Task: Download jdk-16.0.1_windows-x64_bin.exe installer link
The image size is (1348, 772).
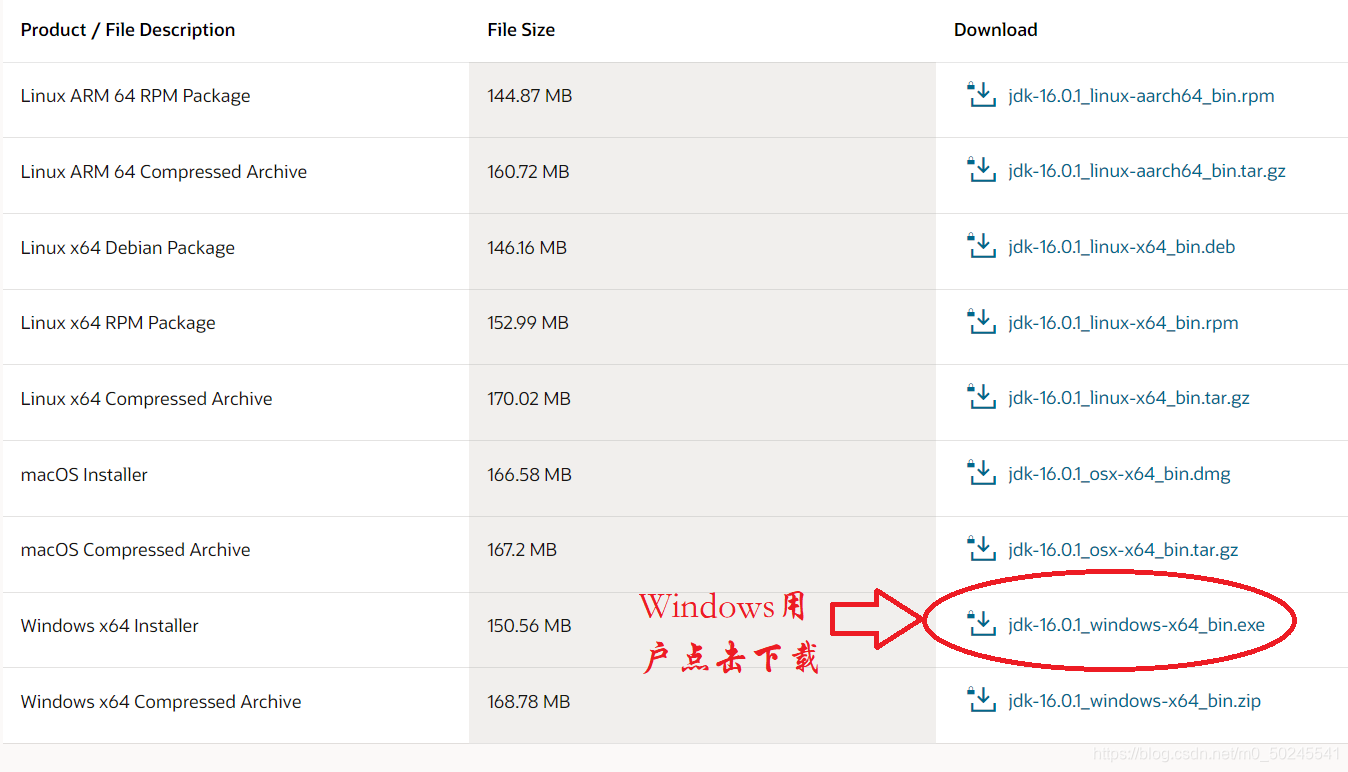Action: (x=1137, y=625)
